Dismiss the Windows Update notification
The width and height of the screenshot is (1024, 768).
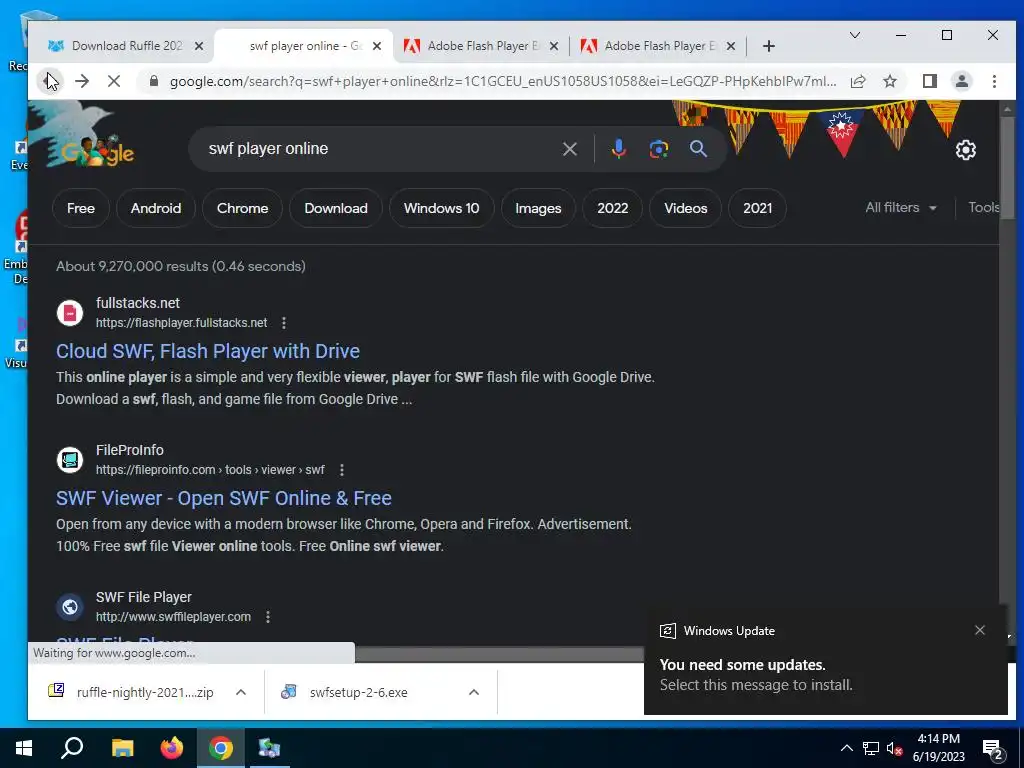coord(980,630)
